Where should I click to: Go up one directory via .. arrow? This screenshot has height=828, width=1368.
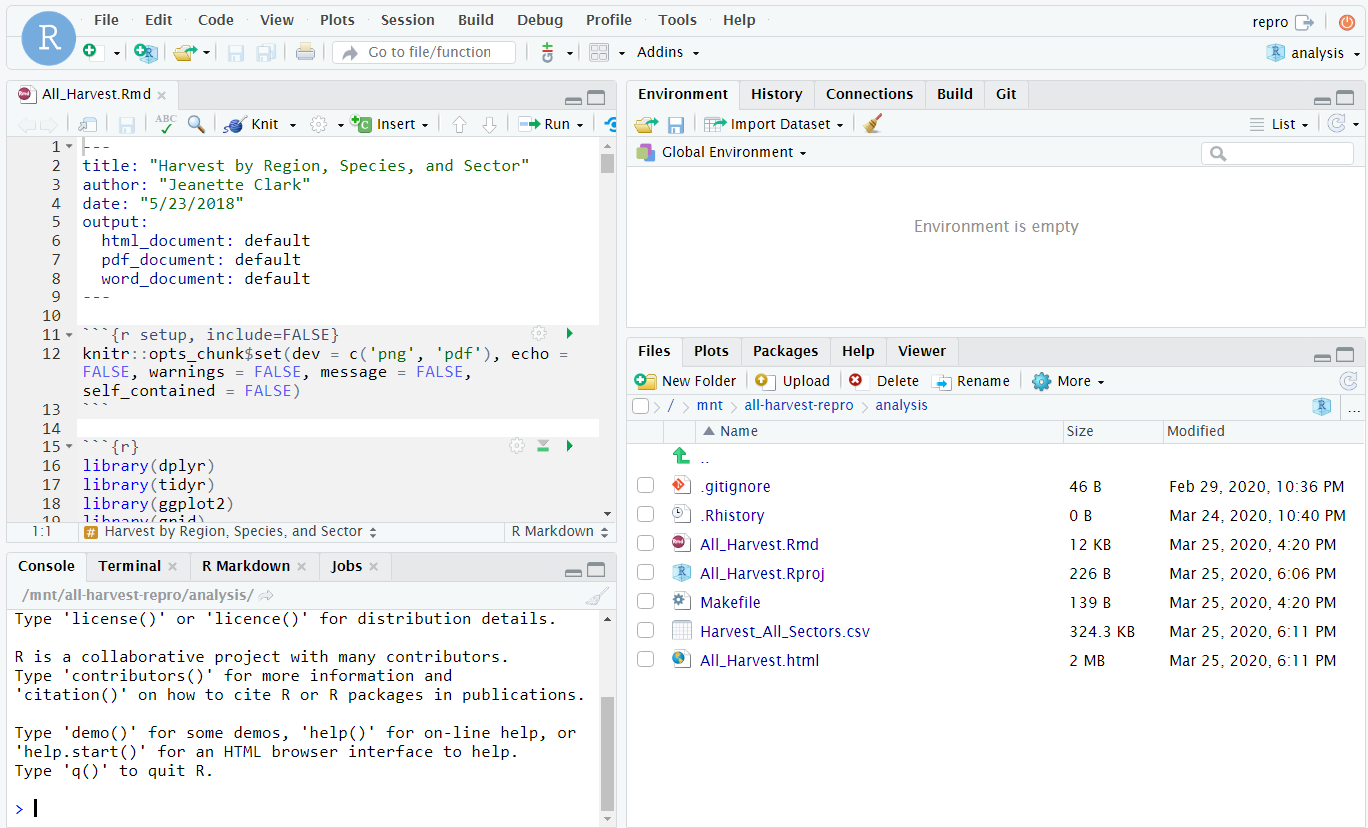[682, 456]
